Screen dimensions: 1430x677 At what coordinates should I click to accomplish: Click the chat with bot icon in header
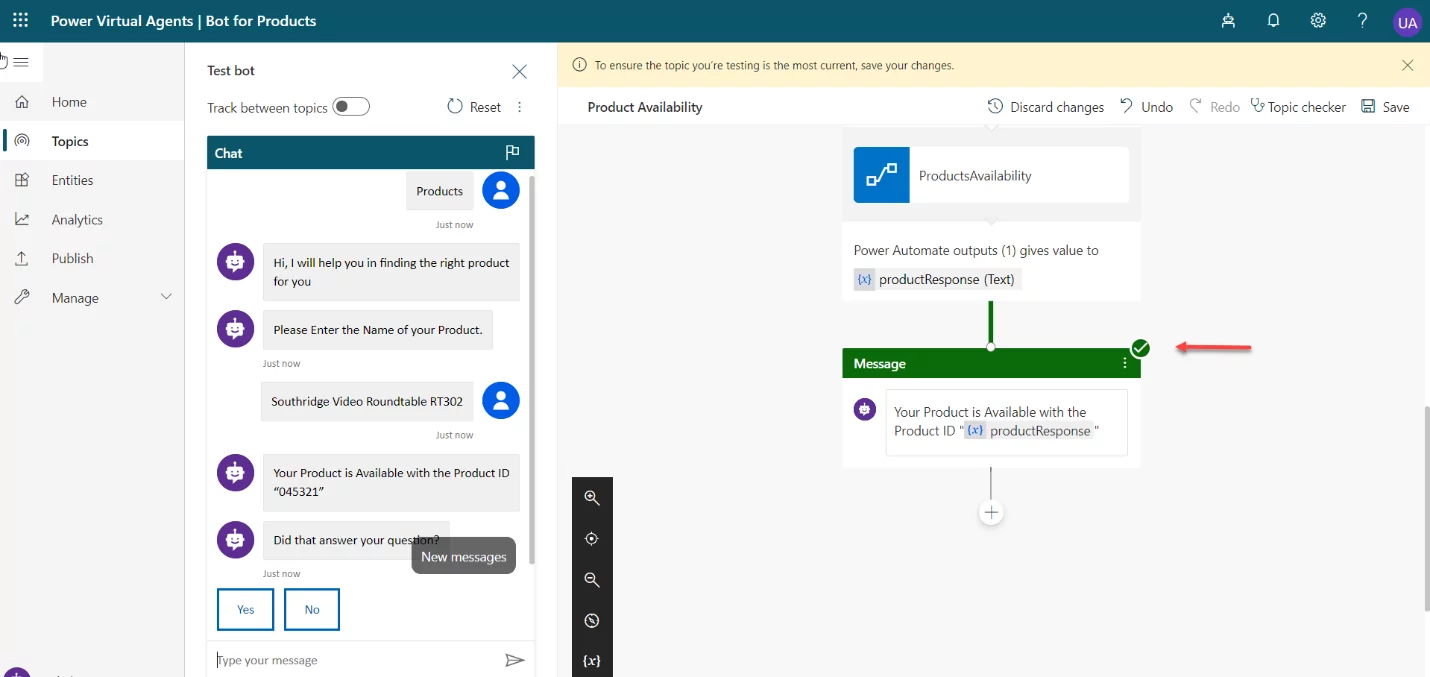pyautogui.click(x=1228, y=21)
